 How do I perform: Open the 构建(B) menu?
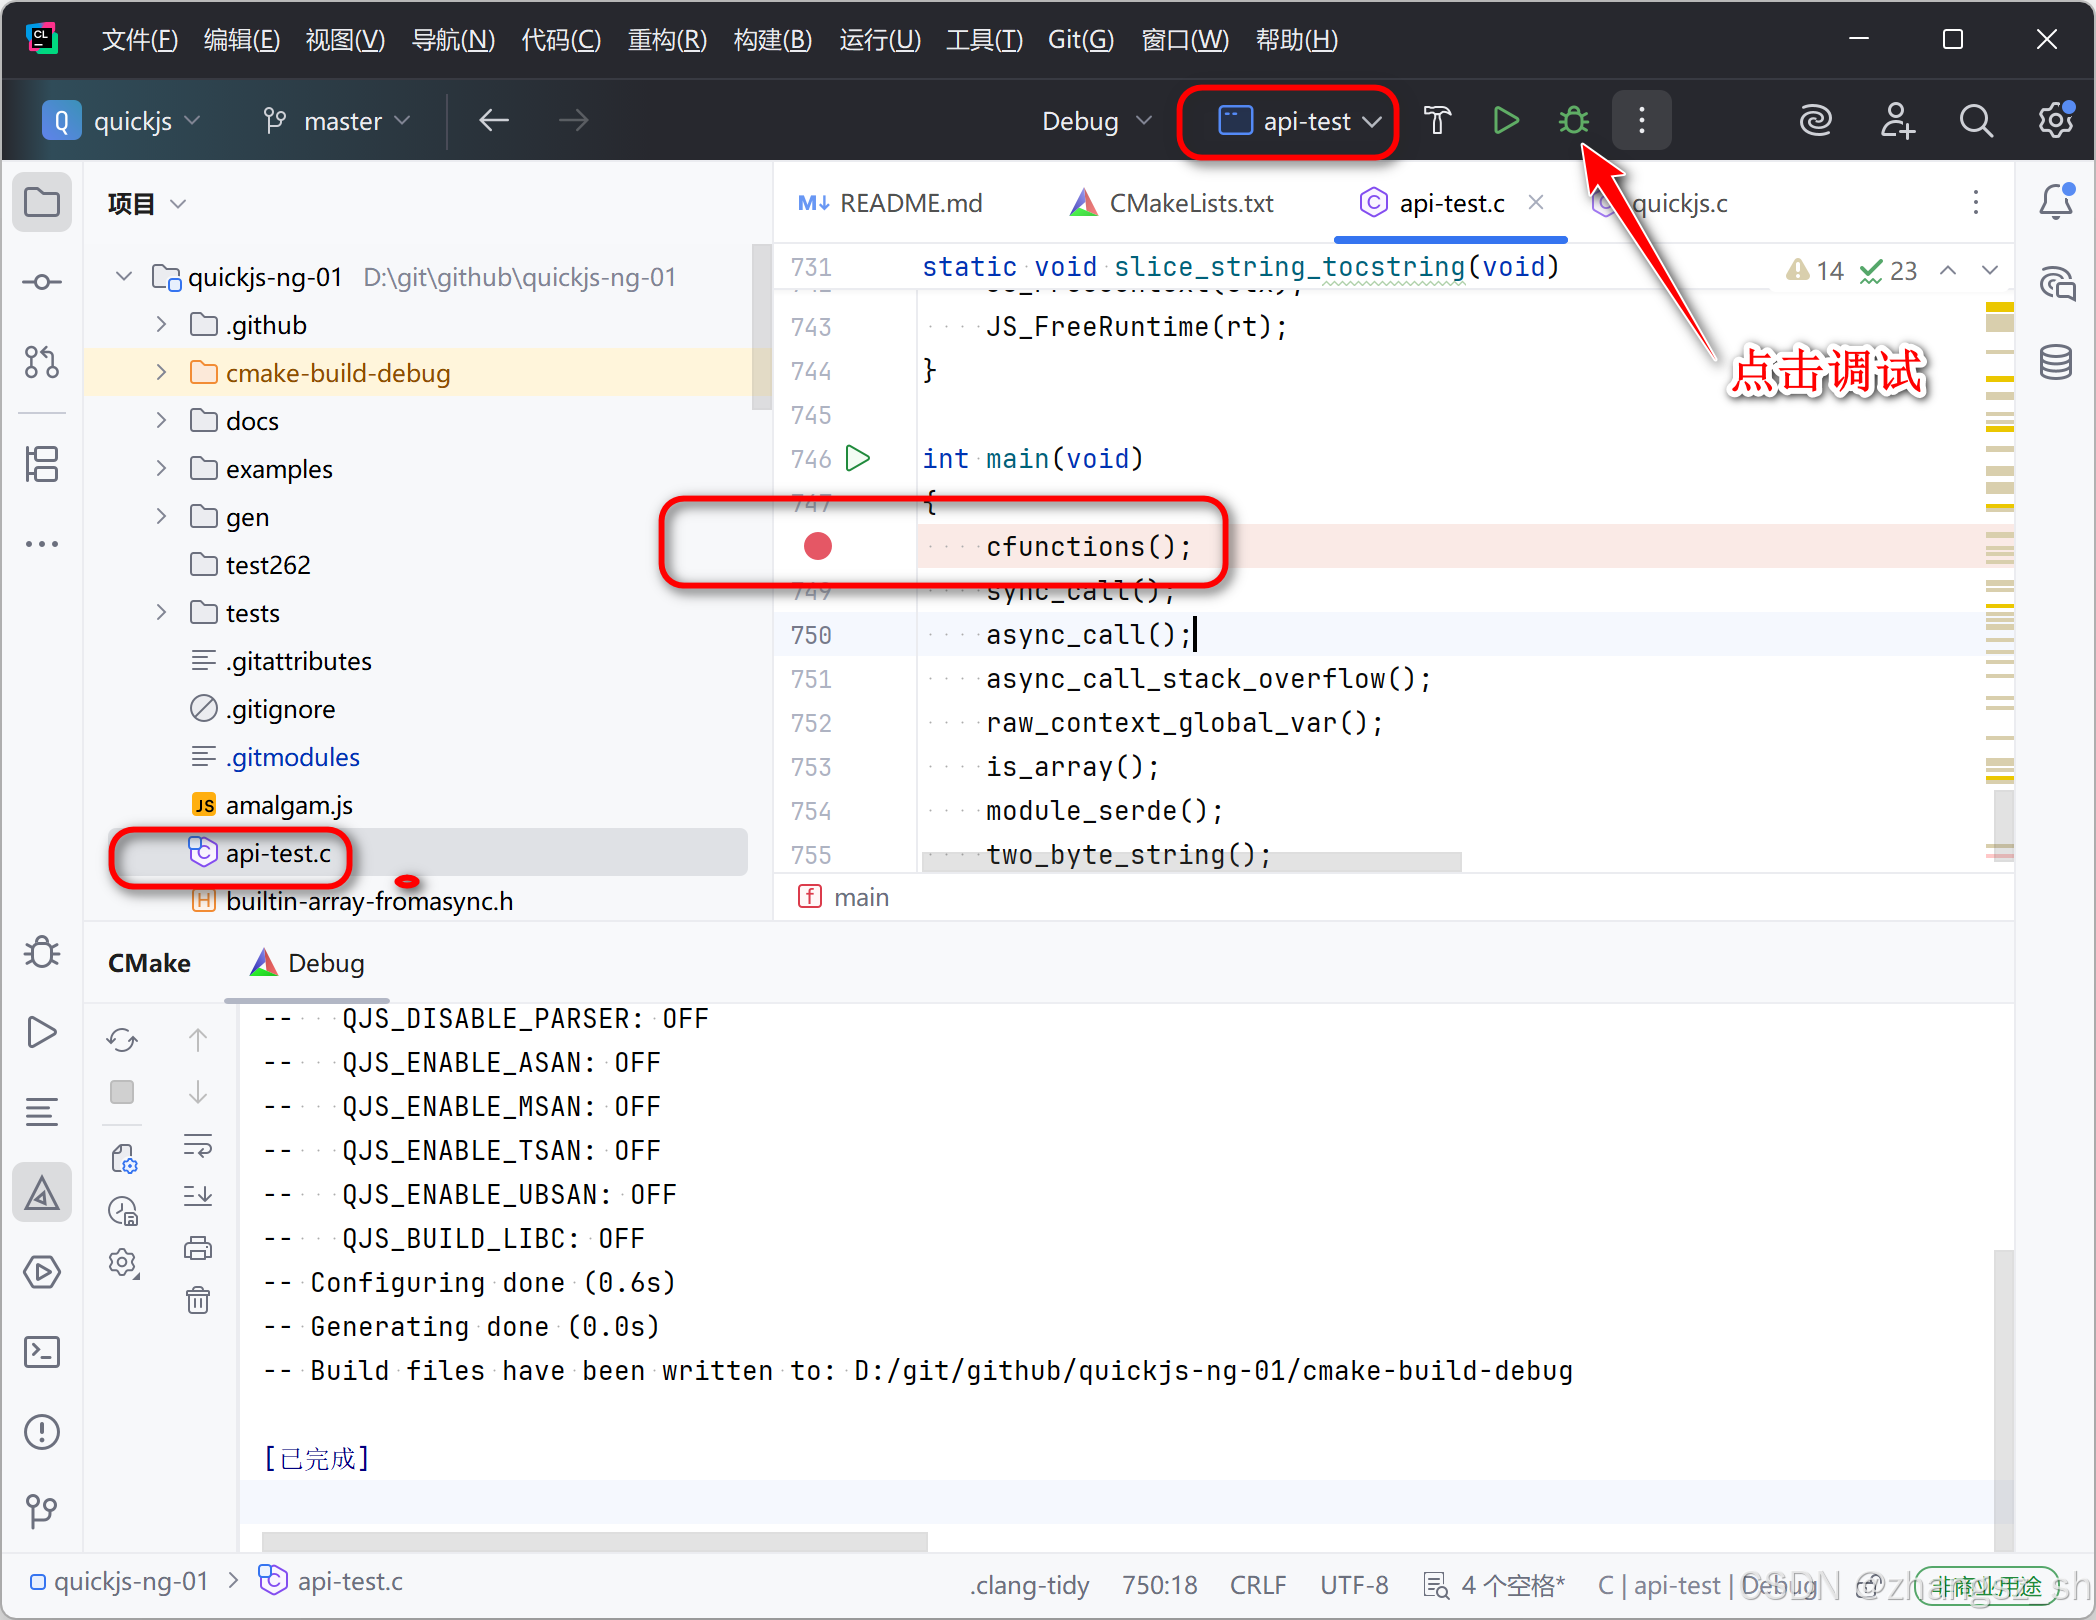pyautogui.click(x=772, y=40)
